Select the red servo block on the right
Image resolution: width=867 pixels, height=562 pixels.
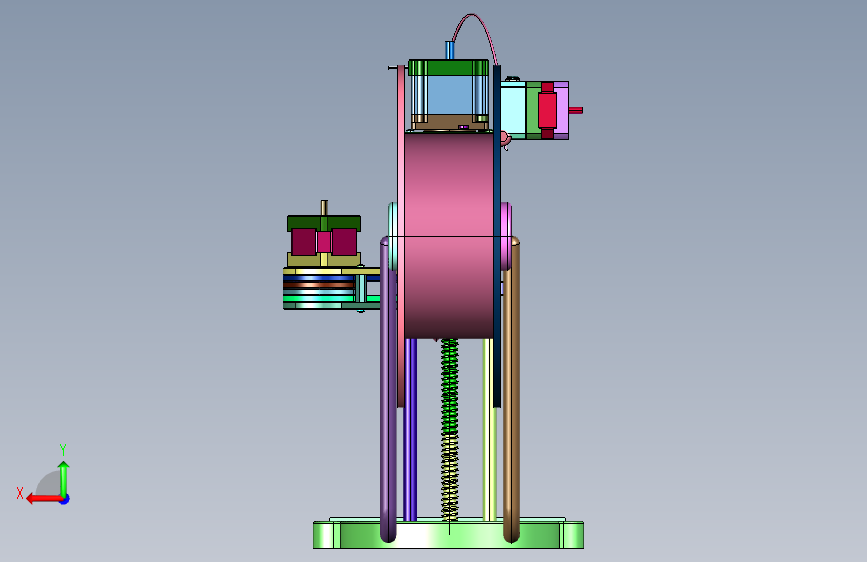pyautogui.click(x=547, y=110)
